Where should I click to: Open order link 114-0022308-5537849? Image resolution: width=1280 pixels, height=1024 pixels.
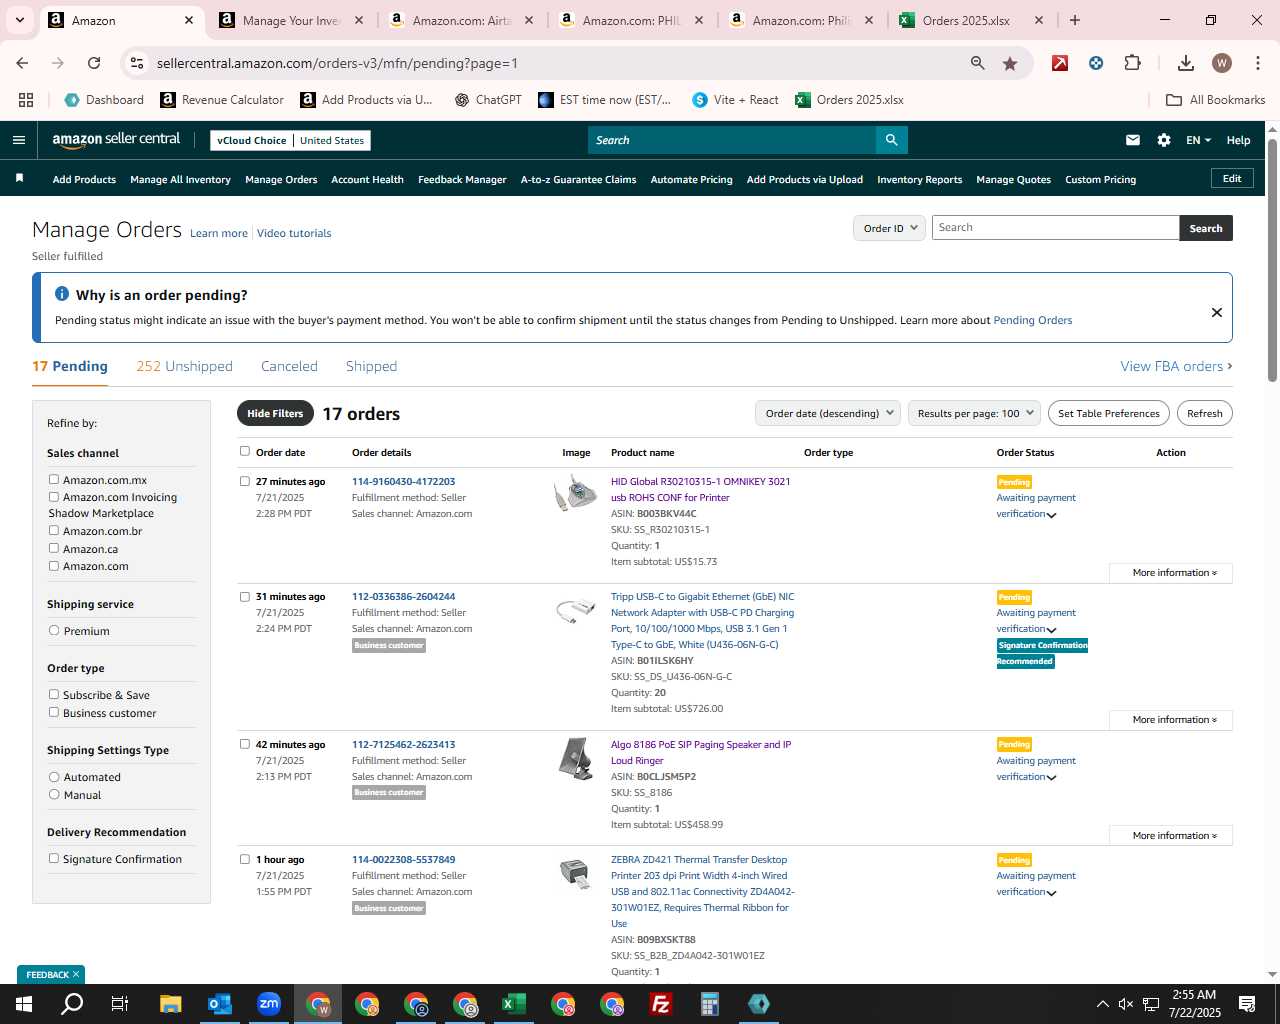click(403, 859)
